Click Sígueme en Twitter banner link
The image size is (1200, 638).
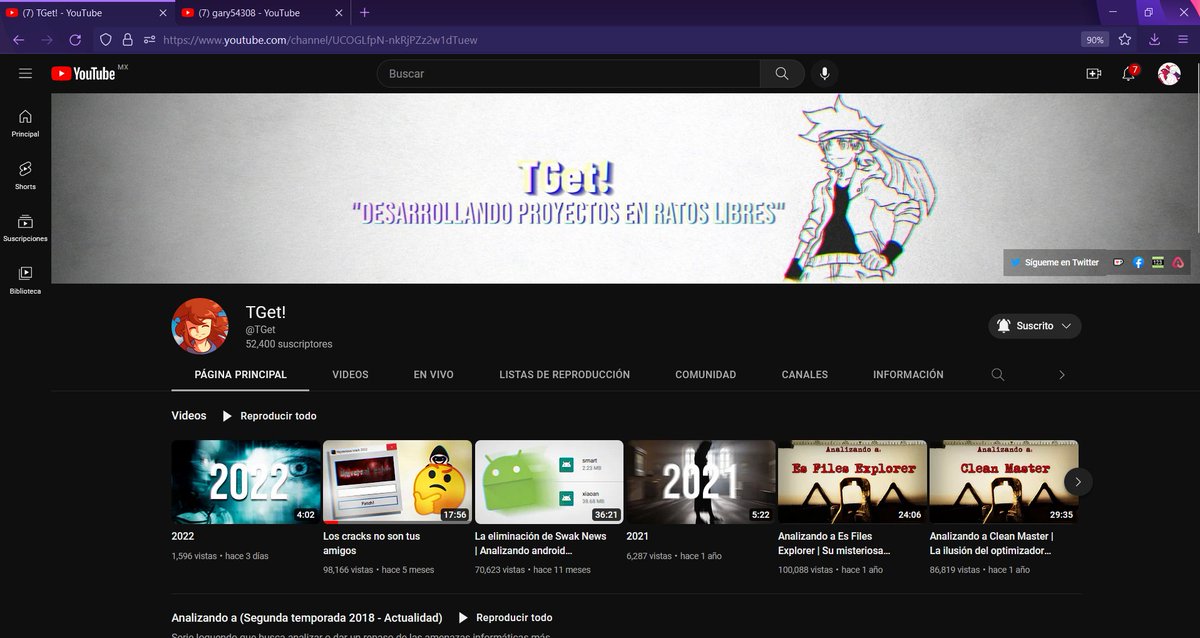[x=1055, y=262]
